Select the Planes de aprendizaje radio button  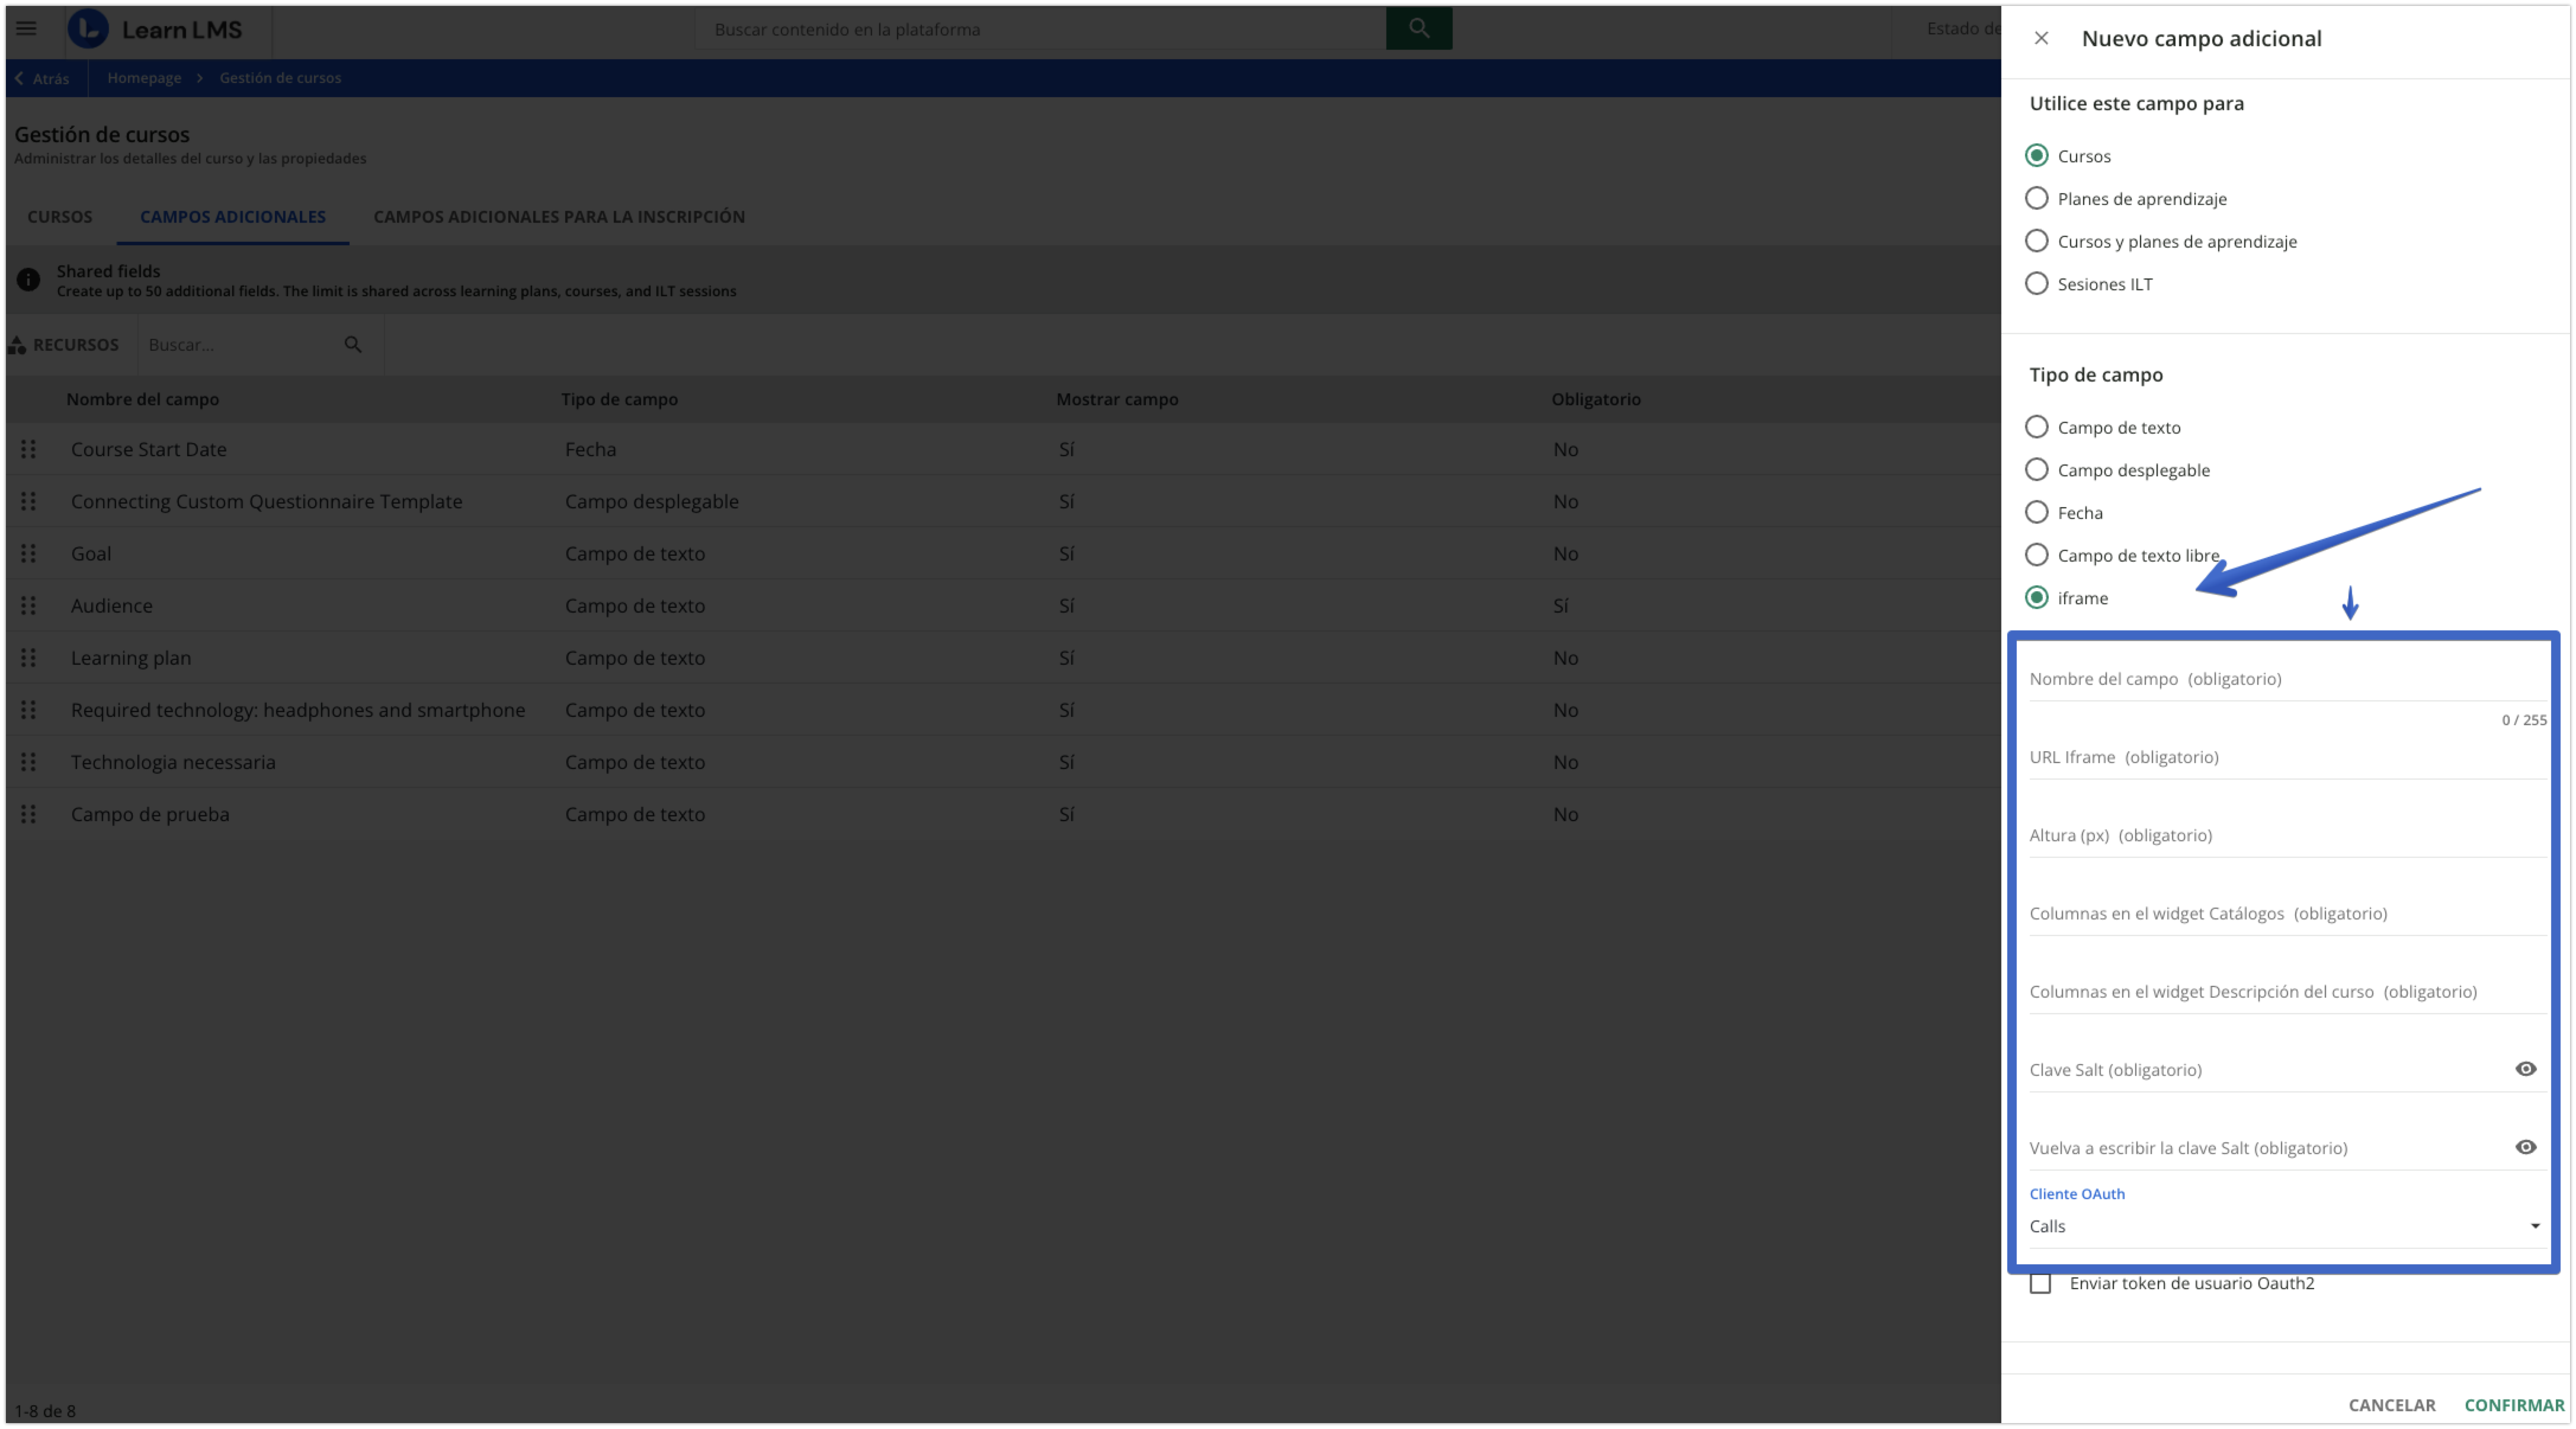point(2036,198)
